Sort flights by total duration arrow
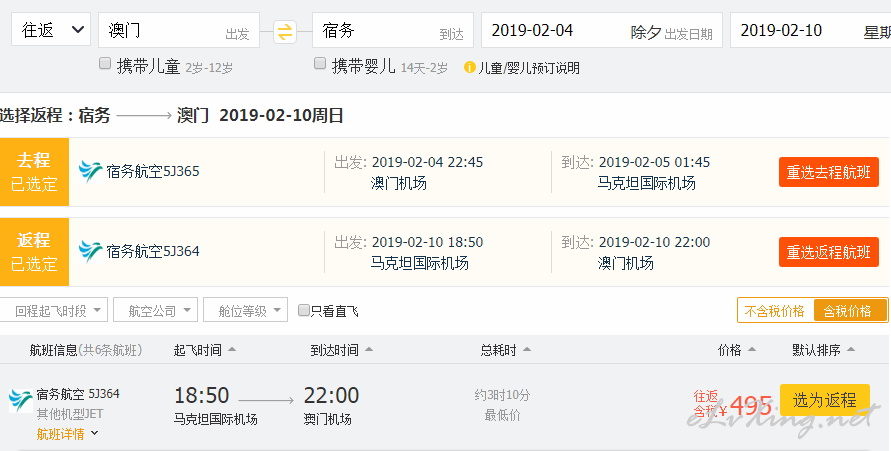Viewport: 891px width, 451px height. click(x=527, y=349)
